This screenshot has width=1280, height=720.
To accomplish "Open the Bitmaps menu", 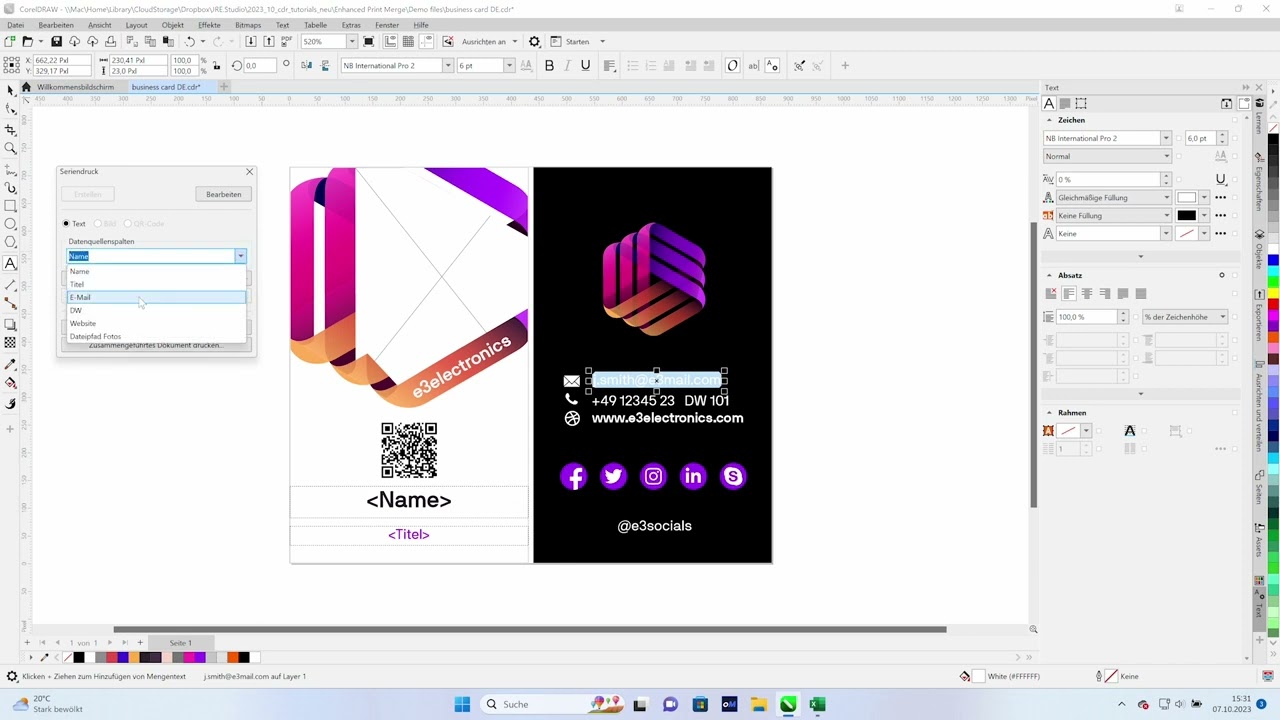I will [x=248, y=25].
